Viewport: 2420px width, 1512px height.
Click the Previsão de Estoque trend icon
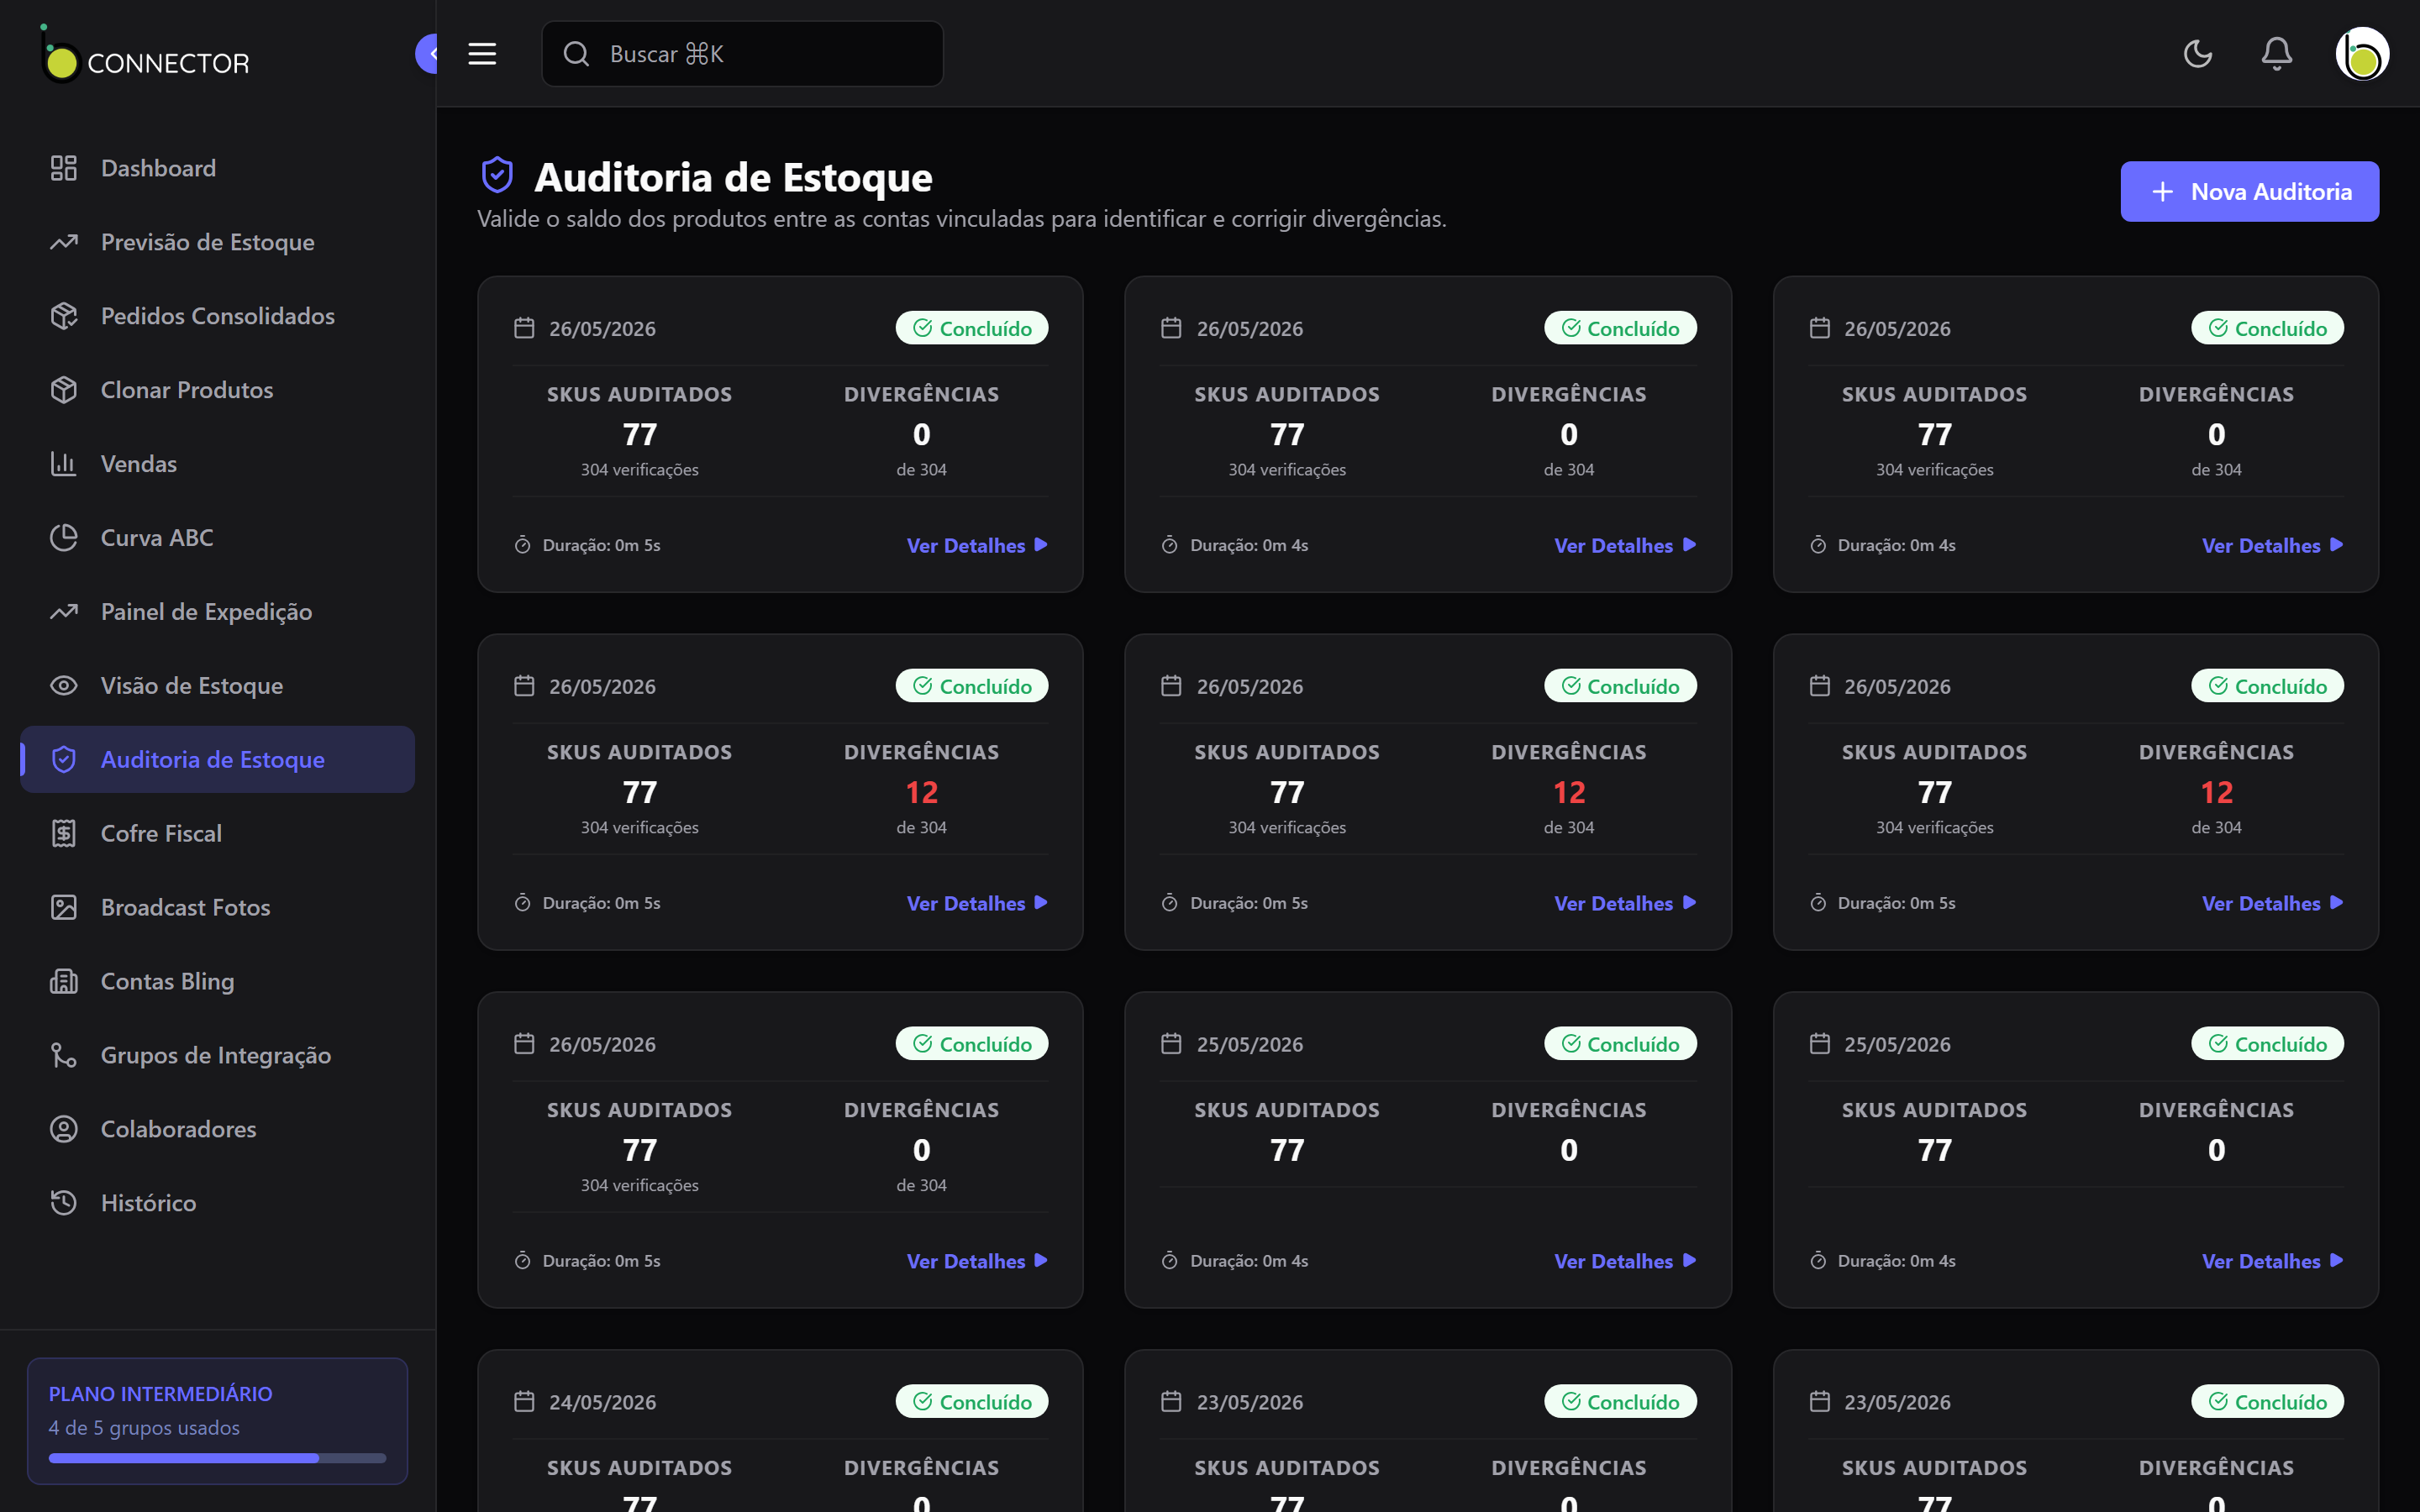pos(64,242)
